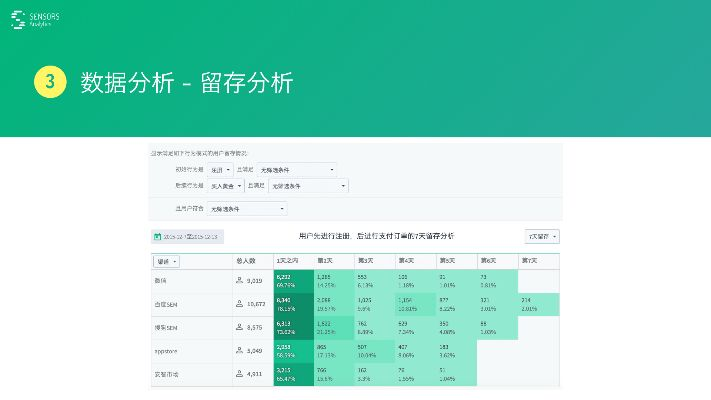The width and height of the screenshot is (711, 400).
Task: Click the user icon beside 9,019
Action: coord(239,281)
